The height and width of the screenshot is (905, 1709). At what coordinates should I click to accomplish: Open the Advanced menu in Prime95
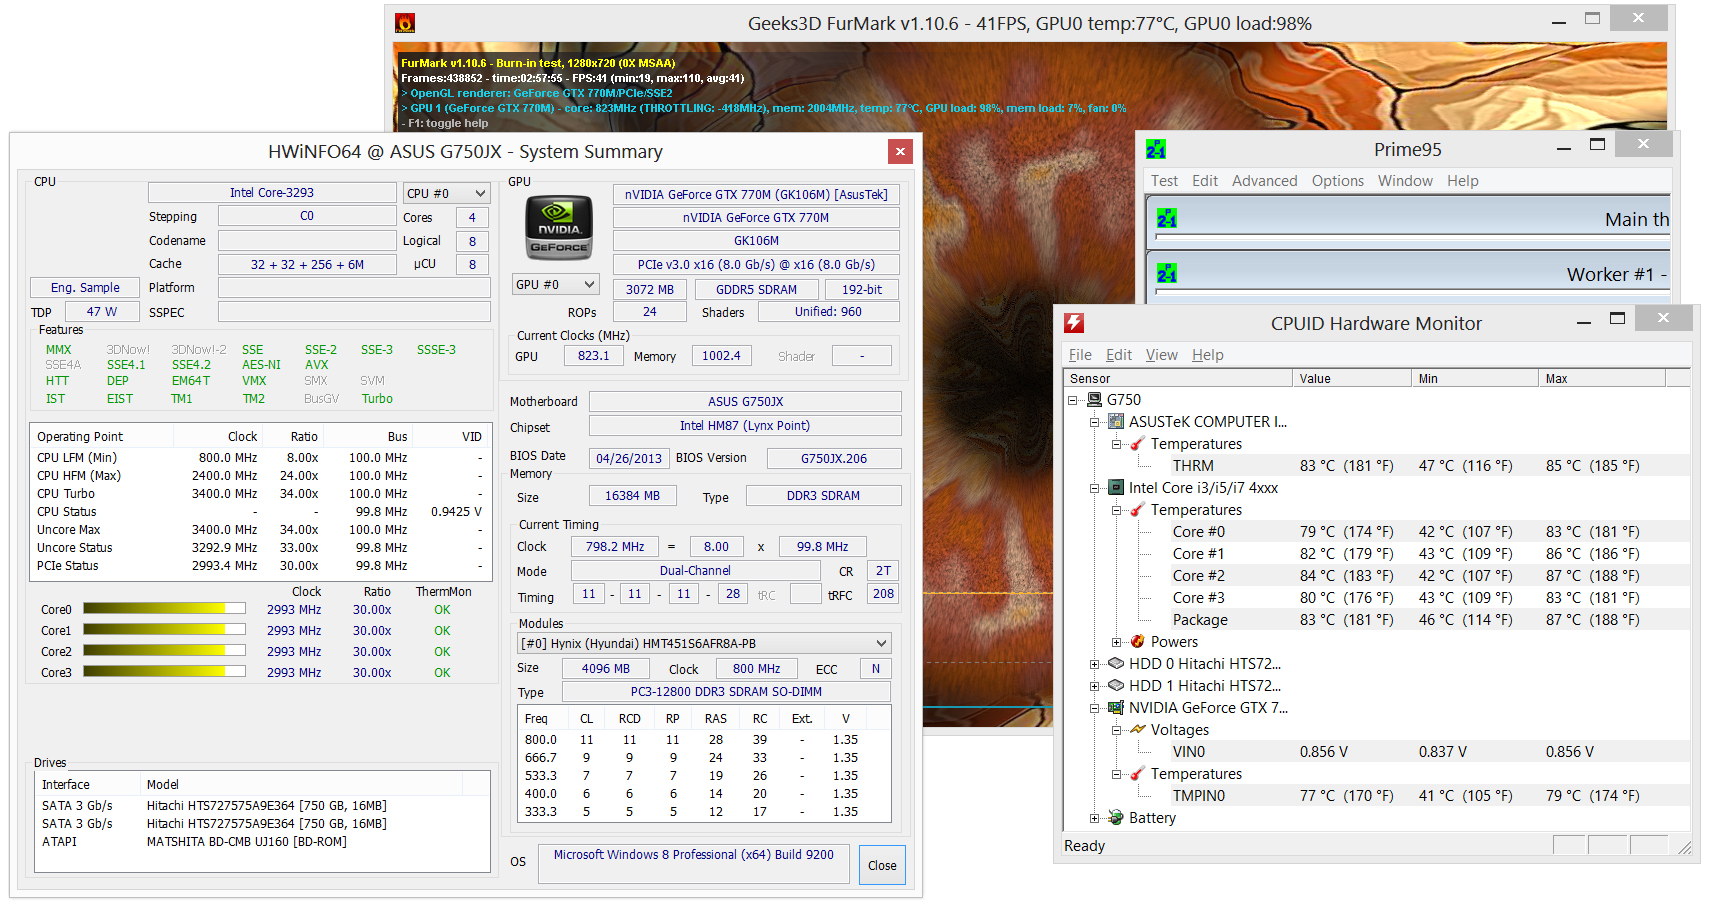coord(1264,181)
